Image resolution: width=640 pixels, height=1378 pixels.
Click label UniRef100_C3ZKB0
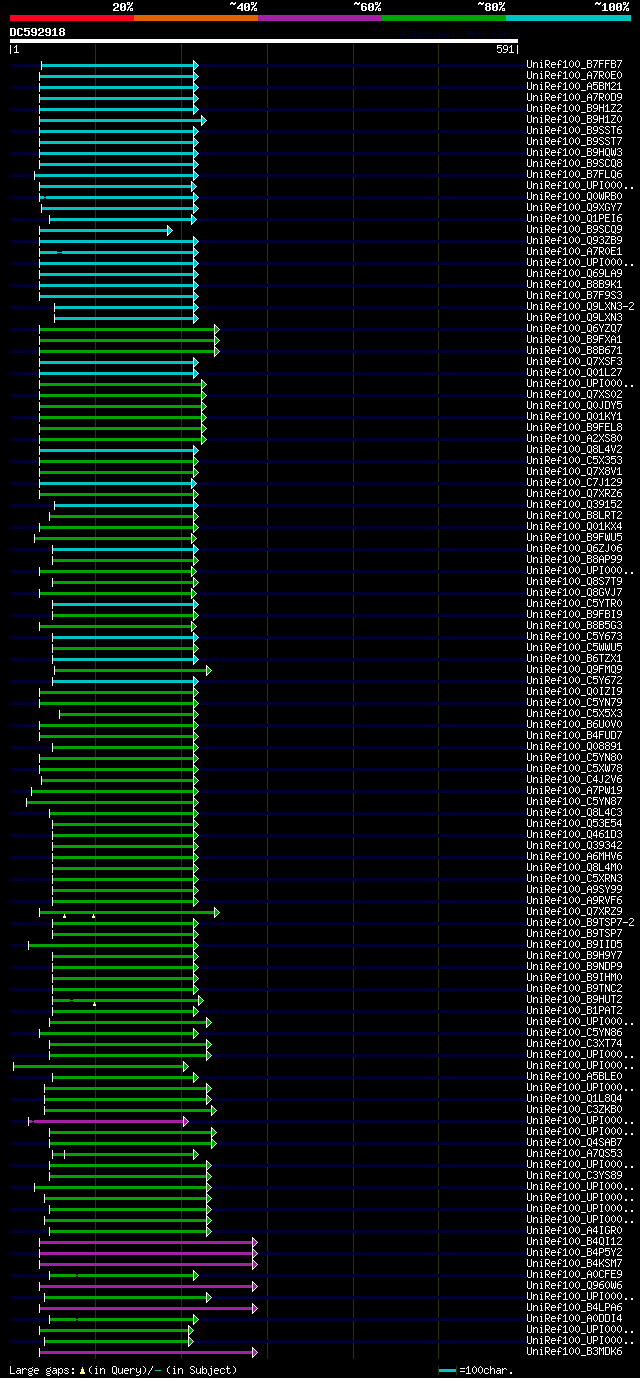(x=574, y=1109)
